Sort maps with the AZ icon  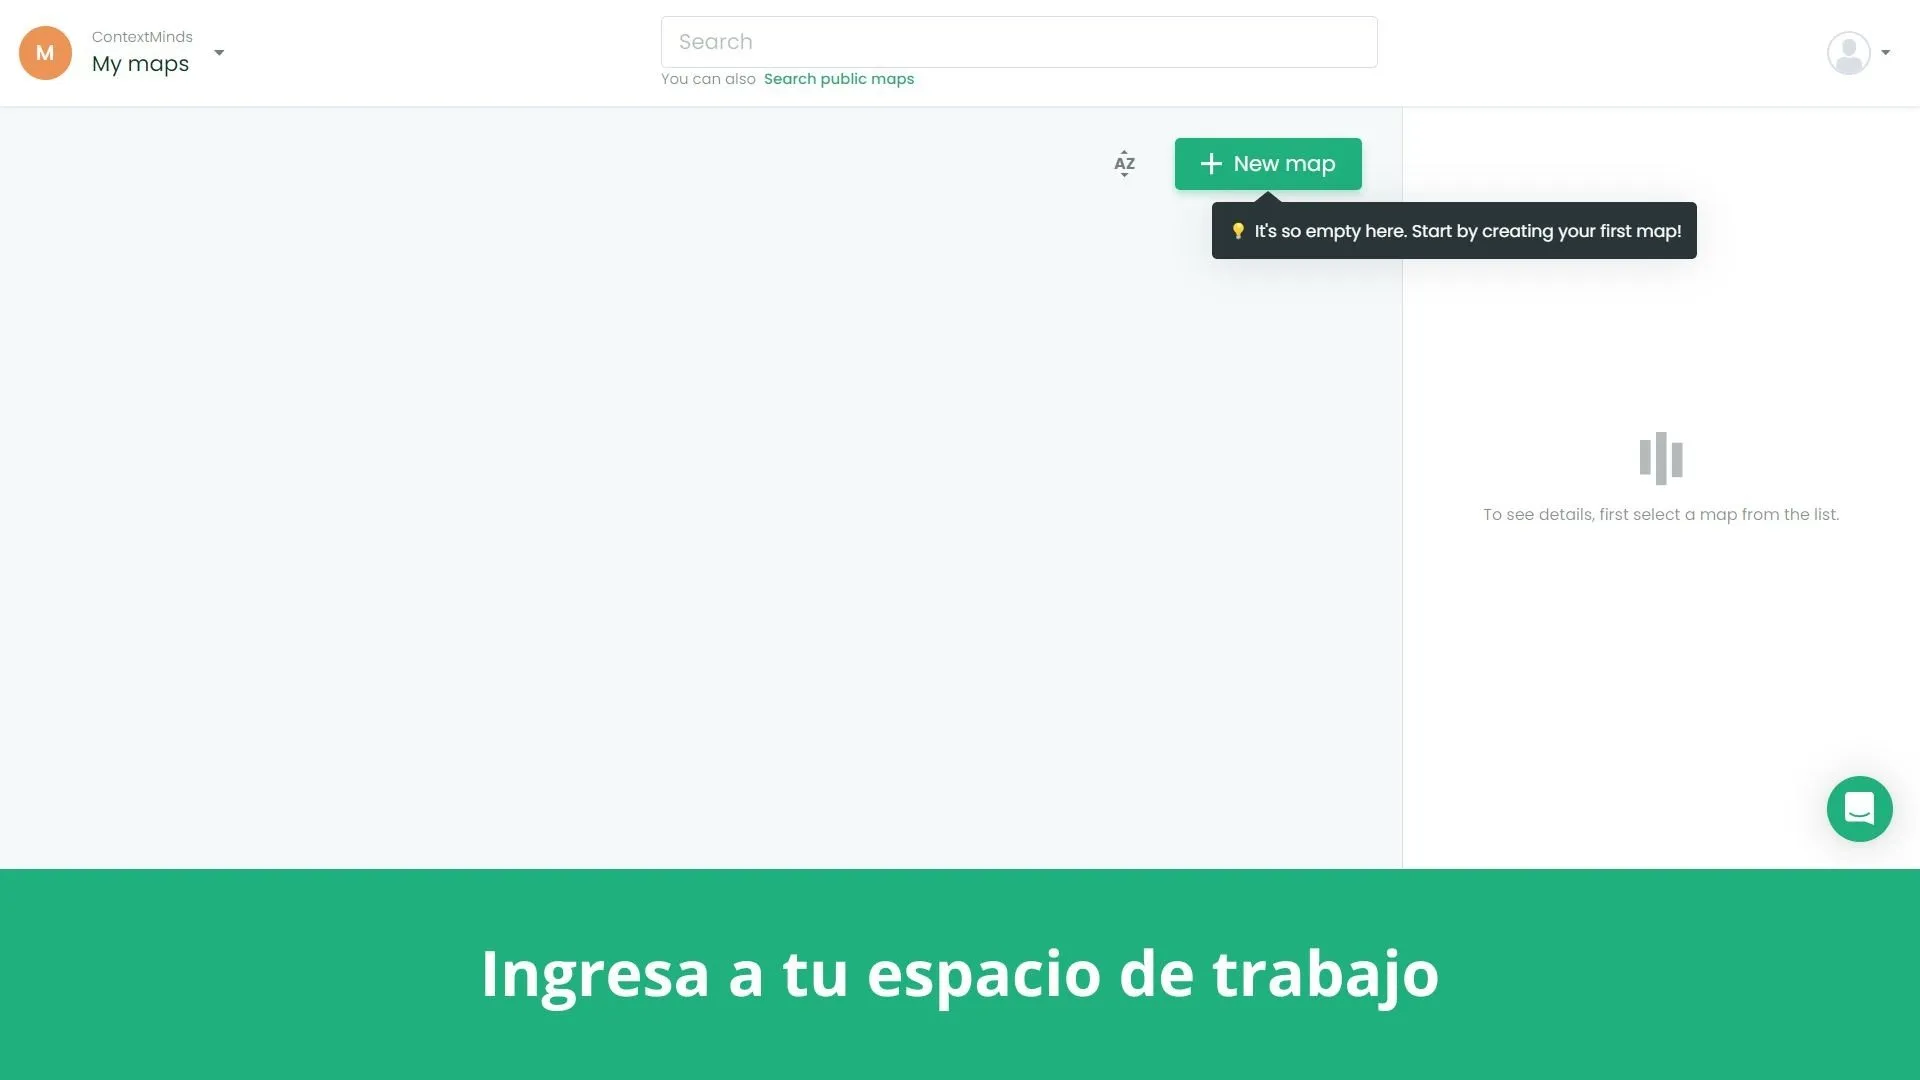tap(1124, 164)
